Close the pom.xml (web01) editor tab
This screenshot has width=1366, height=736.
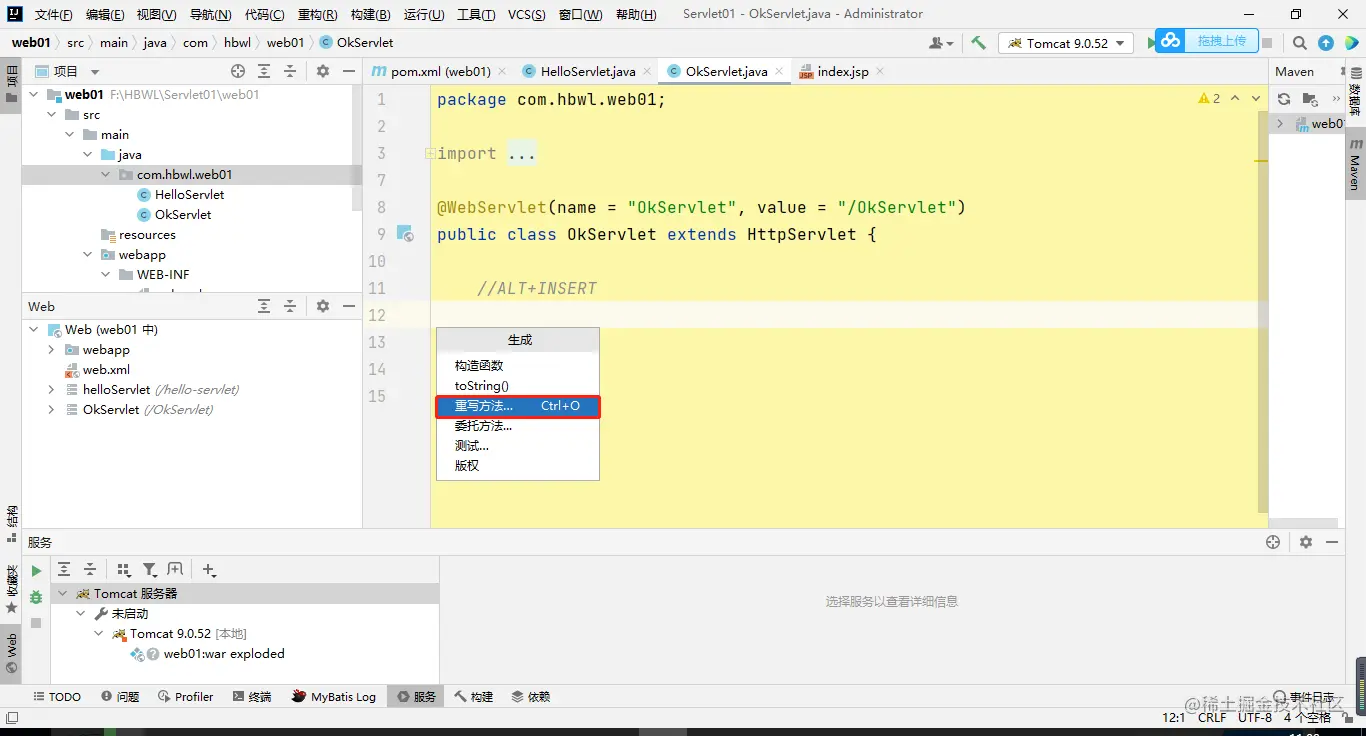click(x=502, y=71)
